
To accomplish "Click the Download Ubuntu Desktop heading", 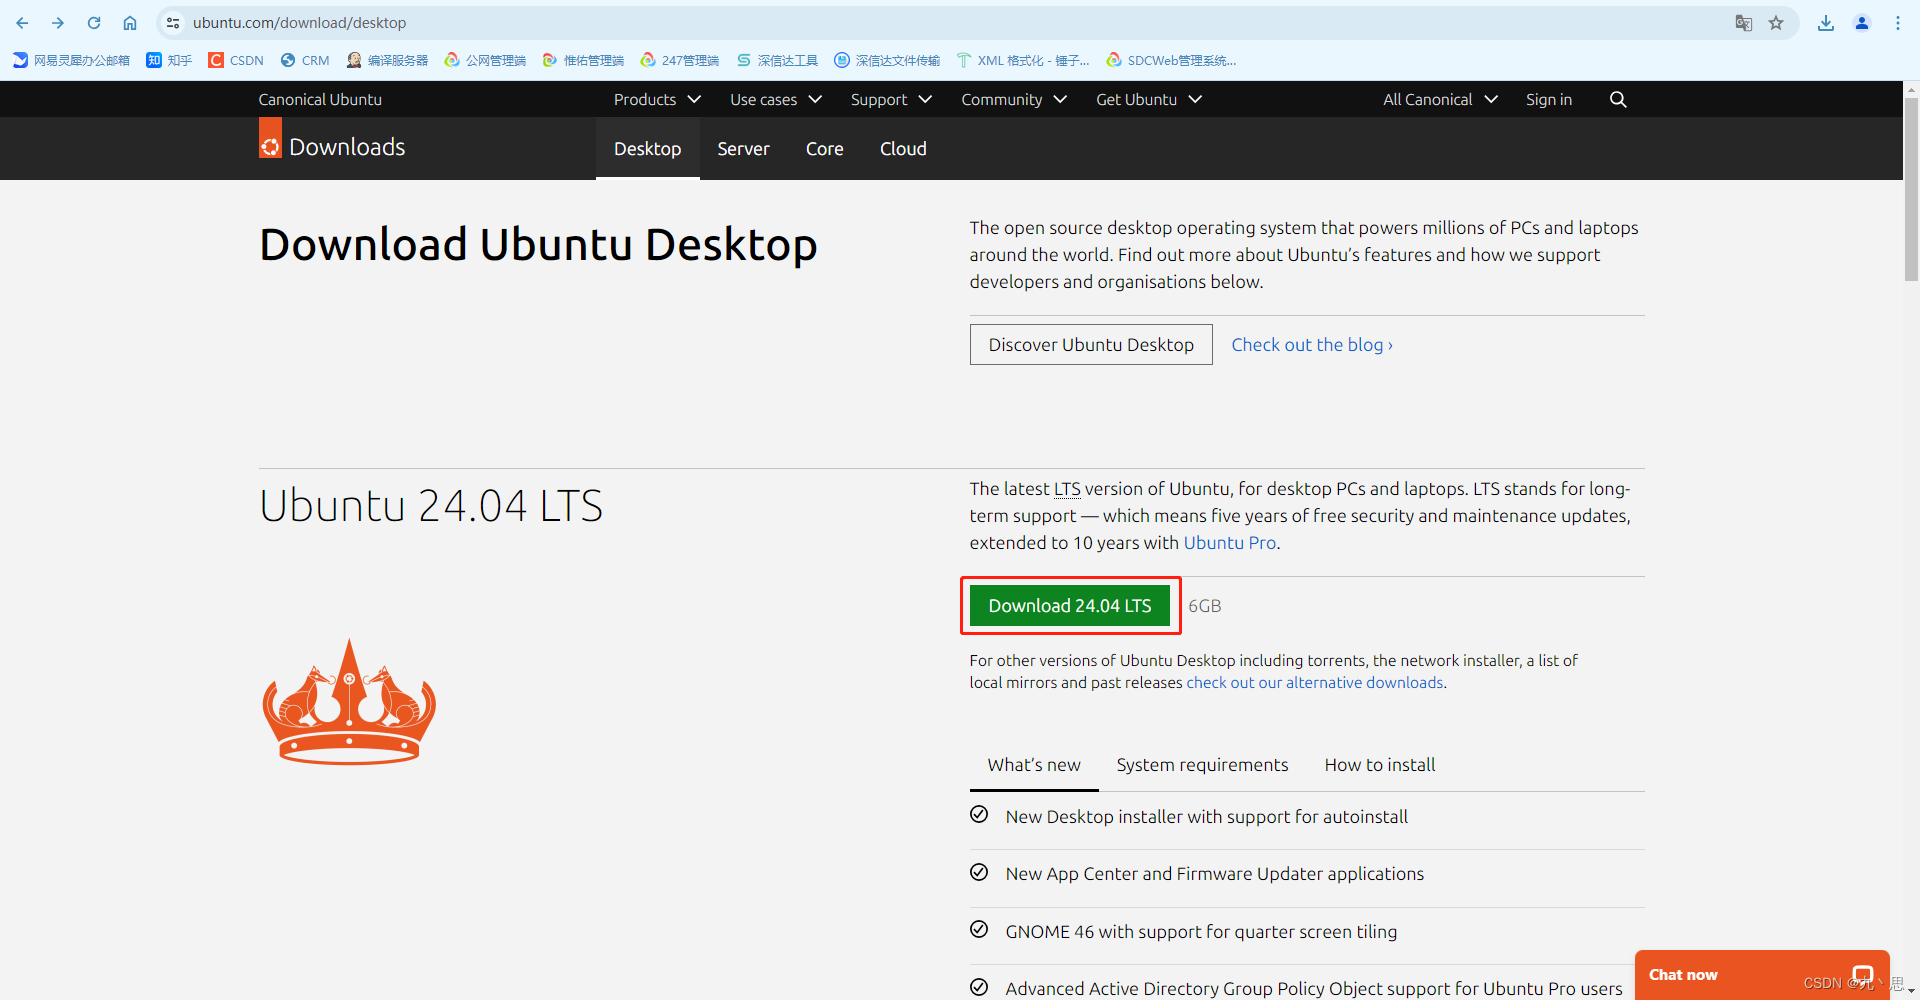I will 538,245.
